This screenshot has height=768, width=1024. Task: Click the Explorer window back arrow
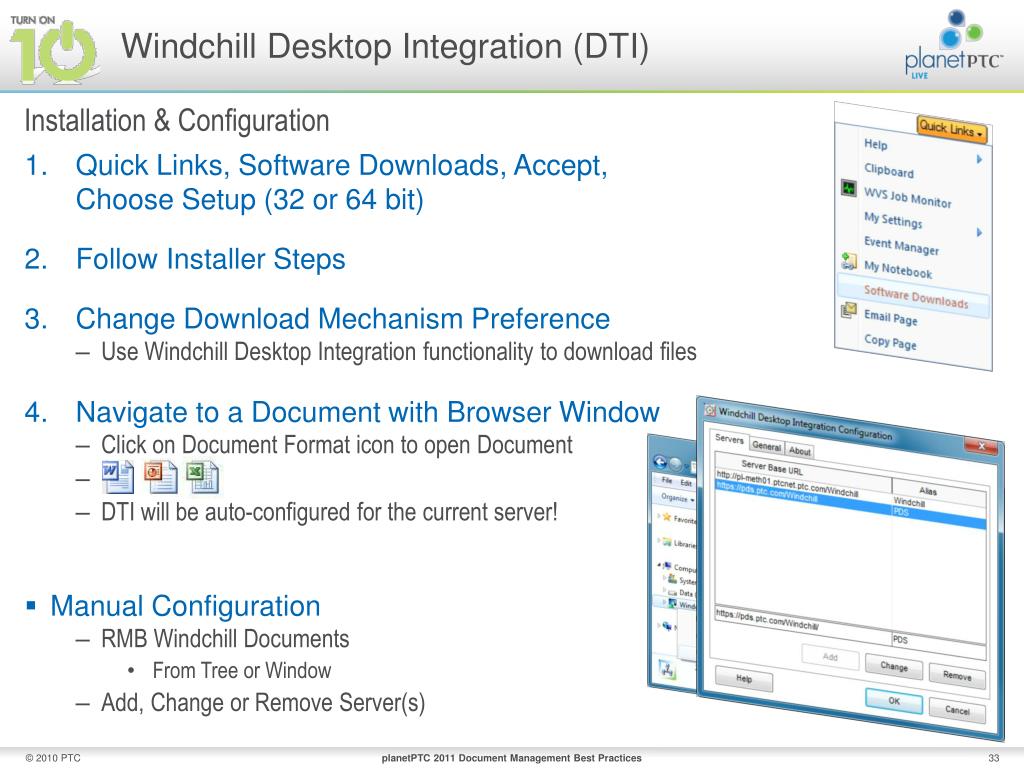(x=660, y=462)
